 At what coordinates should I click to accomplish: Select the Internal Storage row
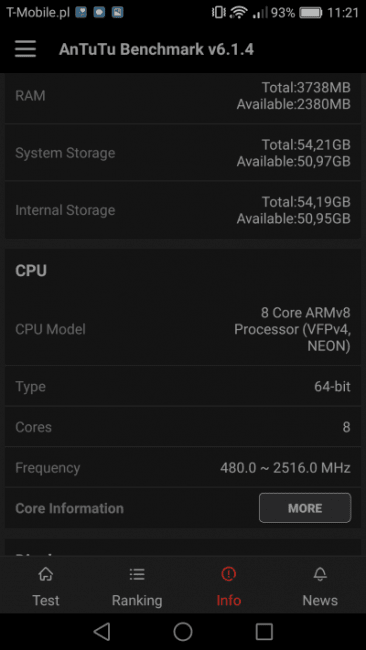click(183, 210)
